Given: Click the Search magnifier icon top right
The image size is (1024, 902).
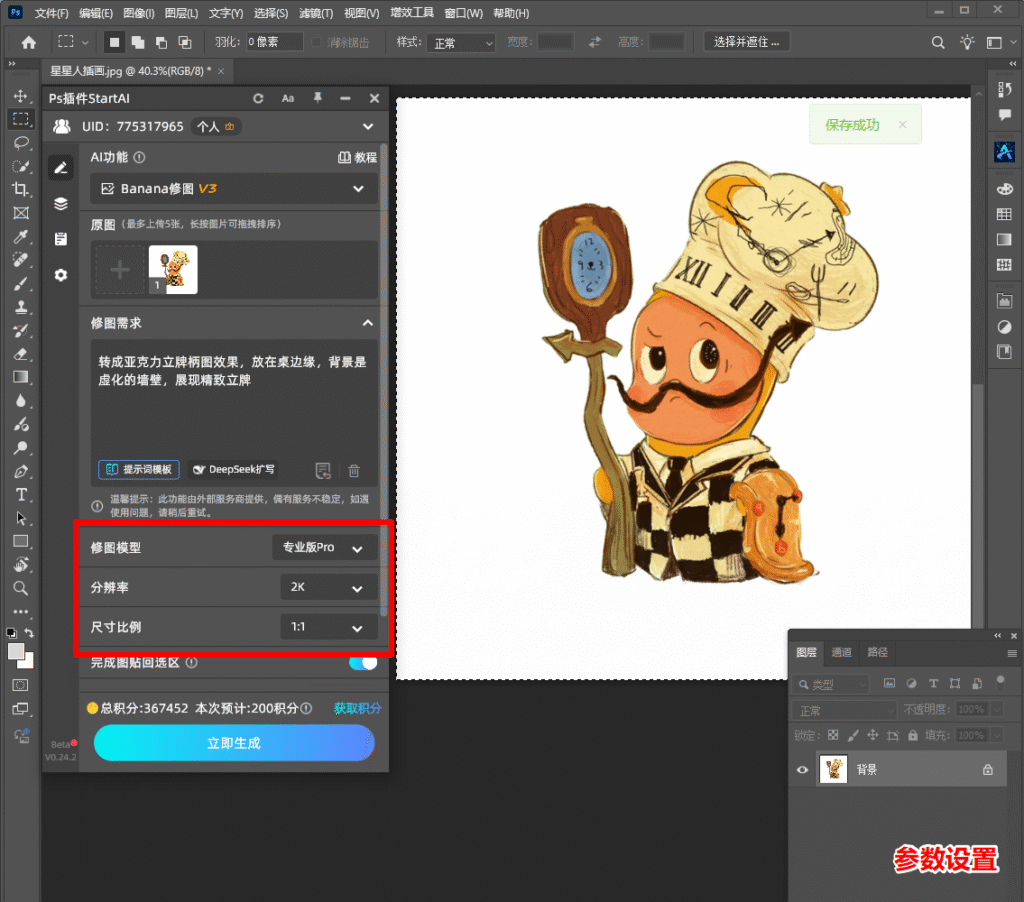Looking at the screenshot, I should coord(938,42).
